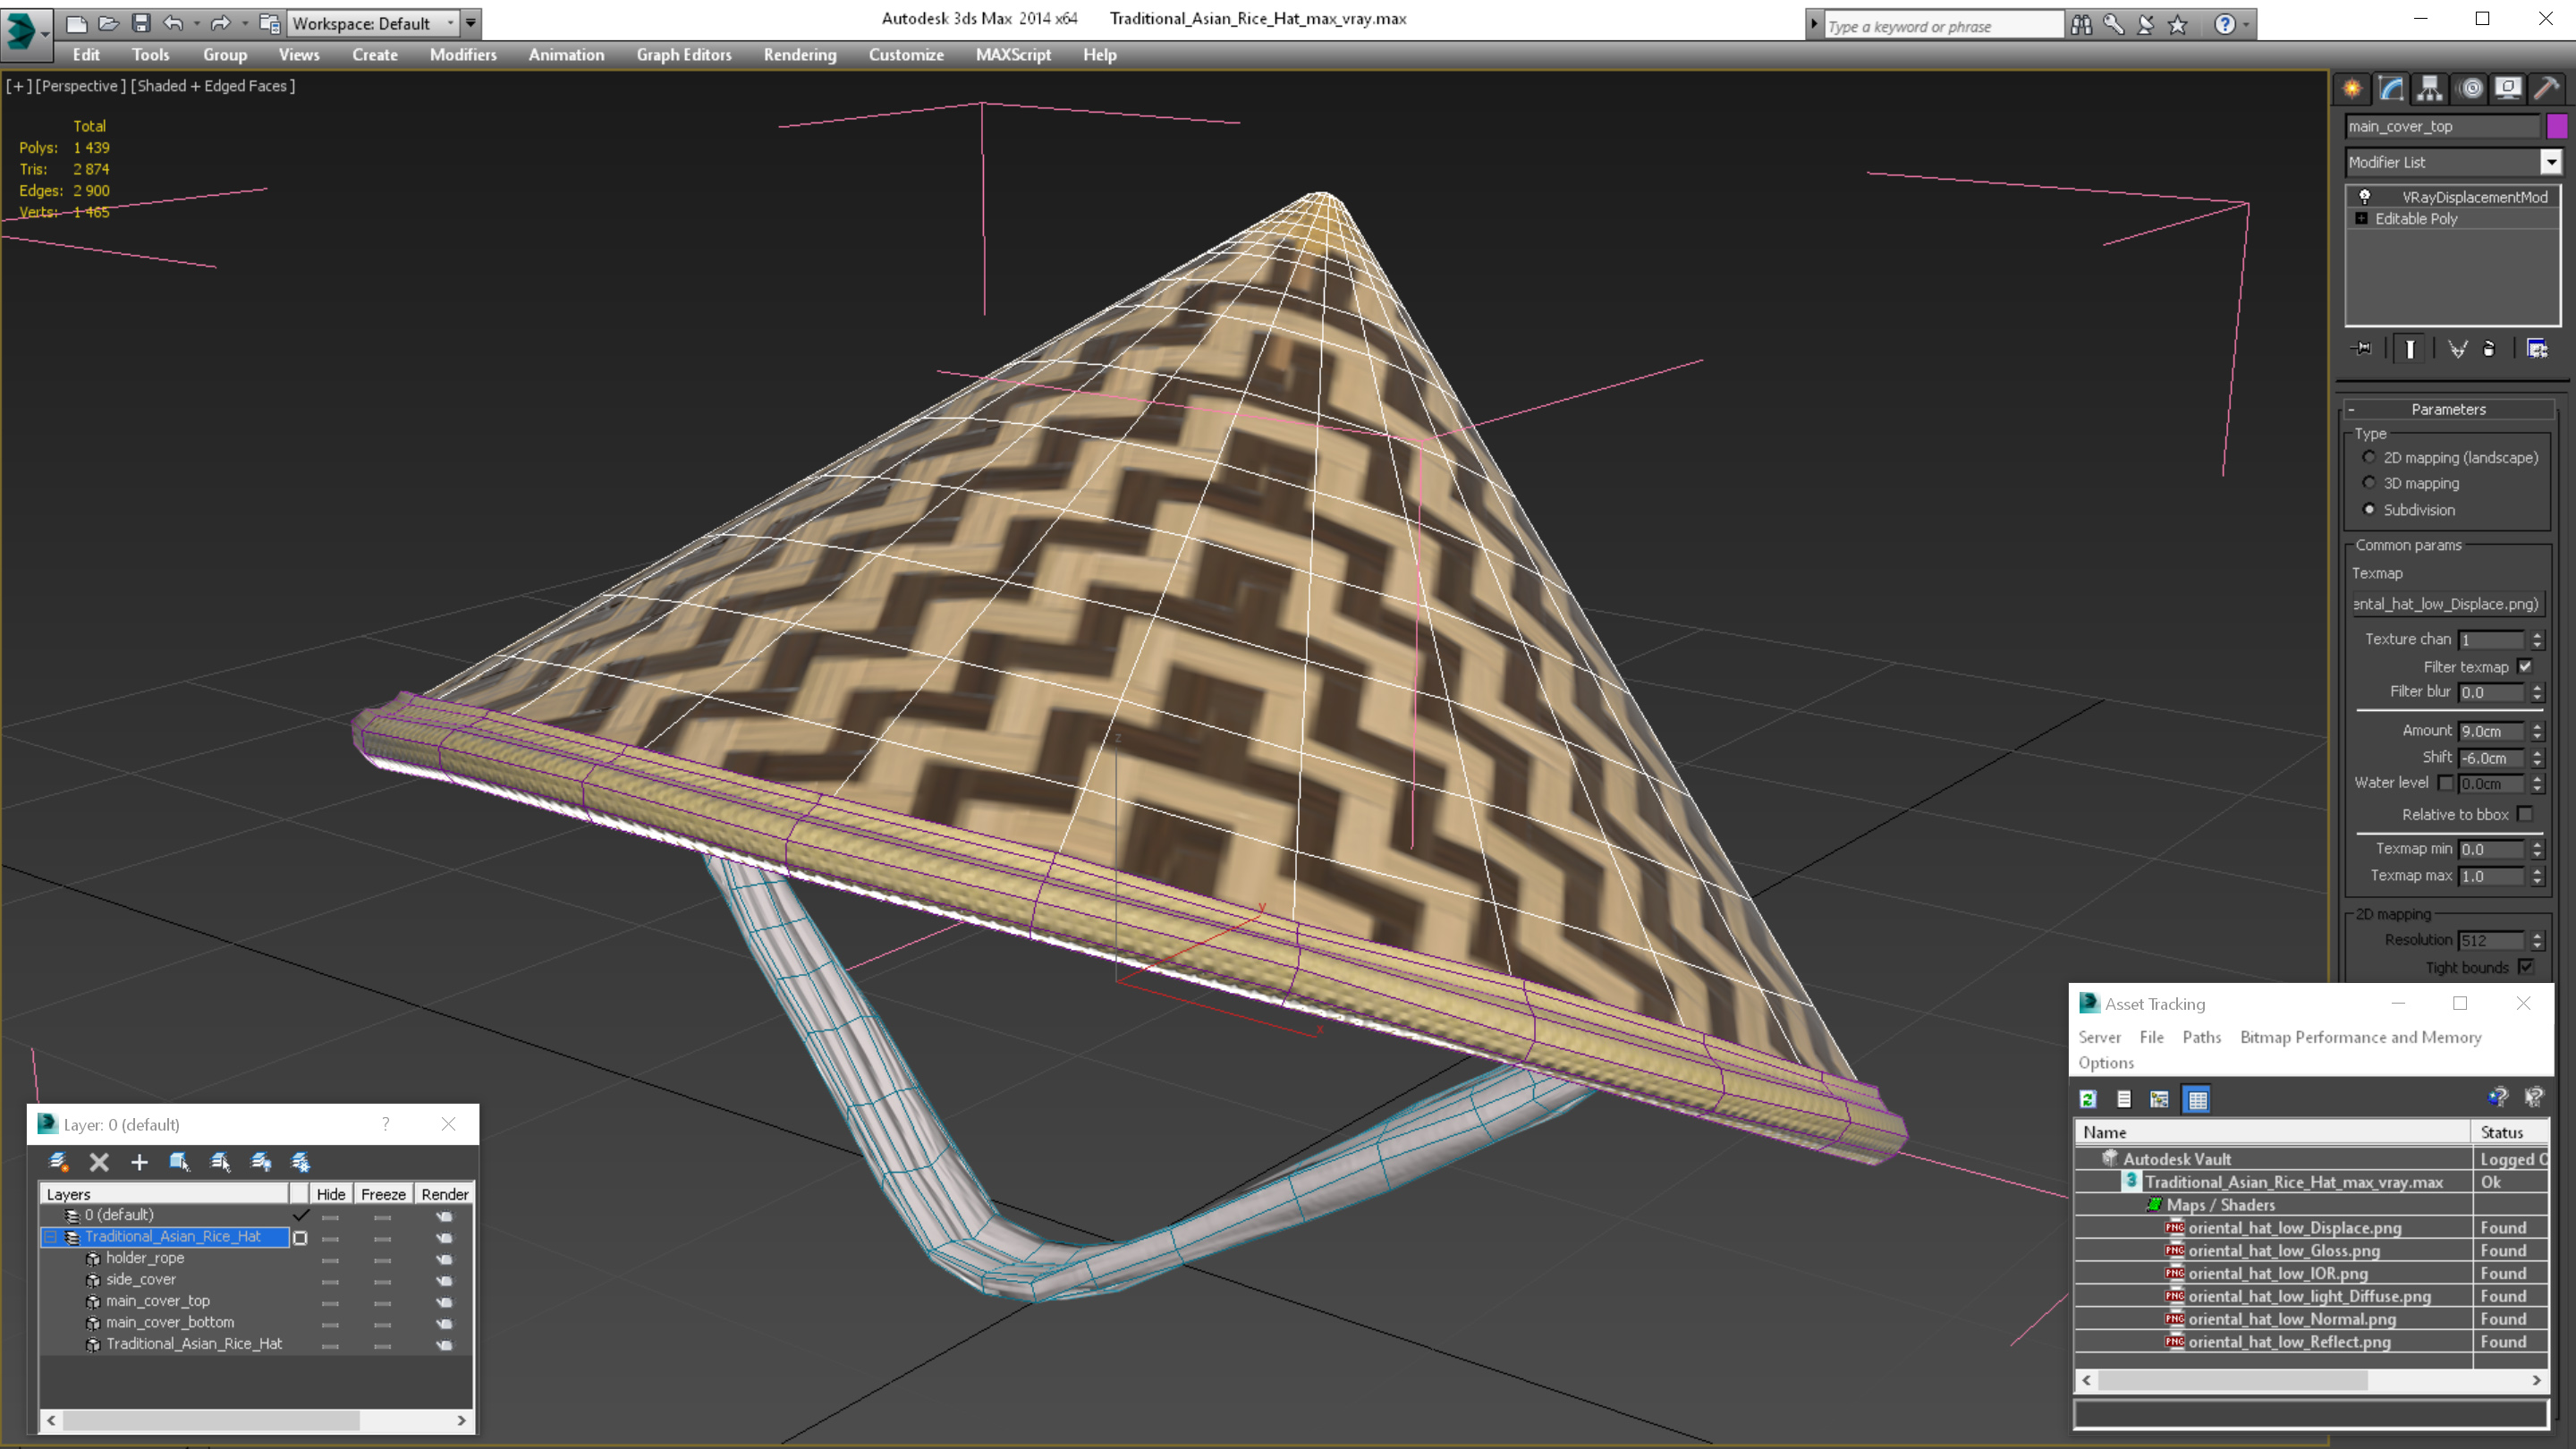Open the Create command panel tab

pos(2352,89)
